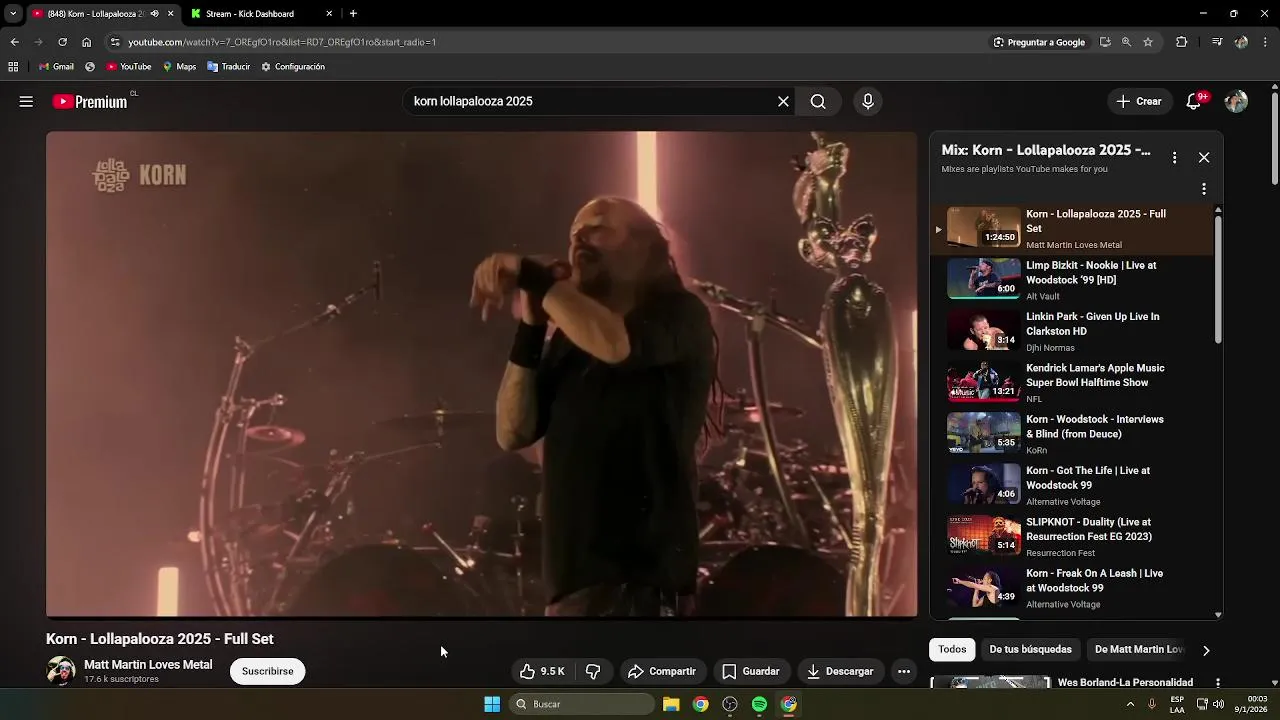Like the video with thumbs up
Screen dimensions: 1280x720
pos(541,671)
